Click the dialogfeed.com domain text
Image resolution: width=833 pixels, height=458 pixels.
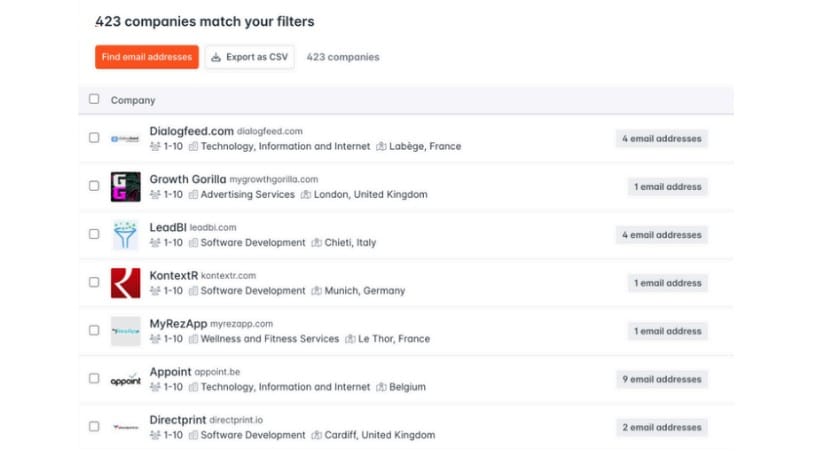[x=269, y=131]
